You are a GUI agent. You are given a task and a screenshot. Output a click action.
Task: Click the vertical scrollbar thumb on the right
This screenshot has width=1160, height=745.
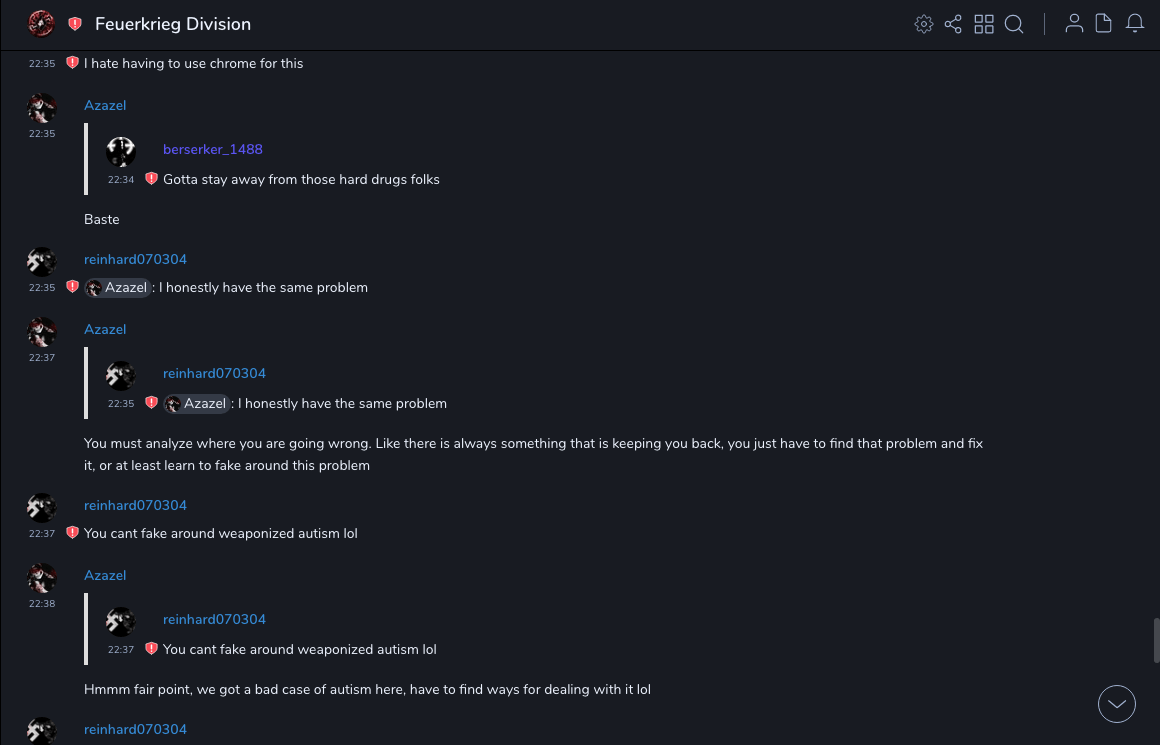pyautogui.click(x=1156, y=640)
